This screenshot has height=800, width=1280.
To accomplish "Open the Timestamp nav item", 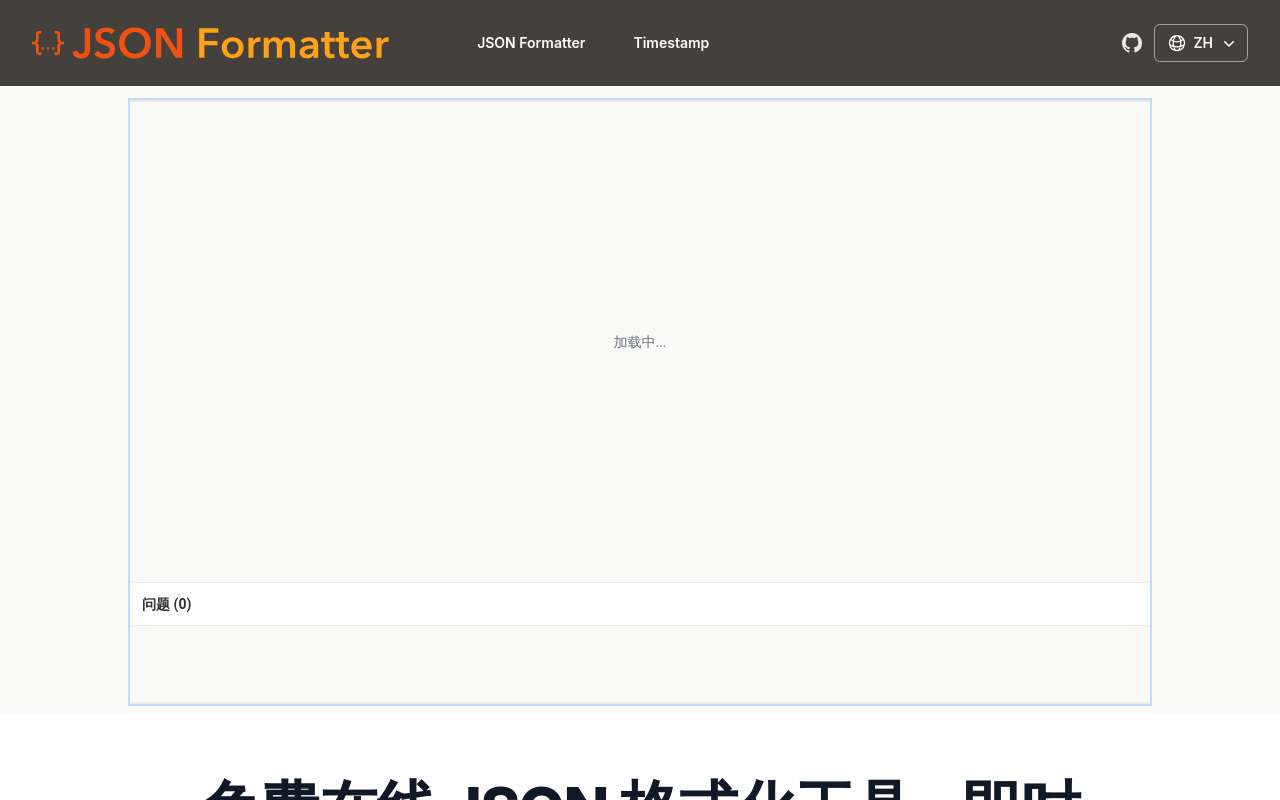I will coord(671,43).
